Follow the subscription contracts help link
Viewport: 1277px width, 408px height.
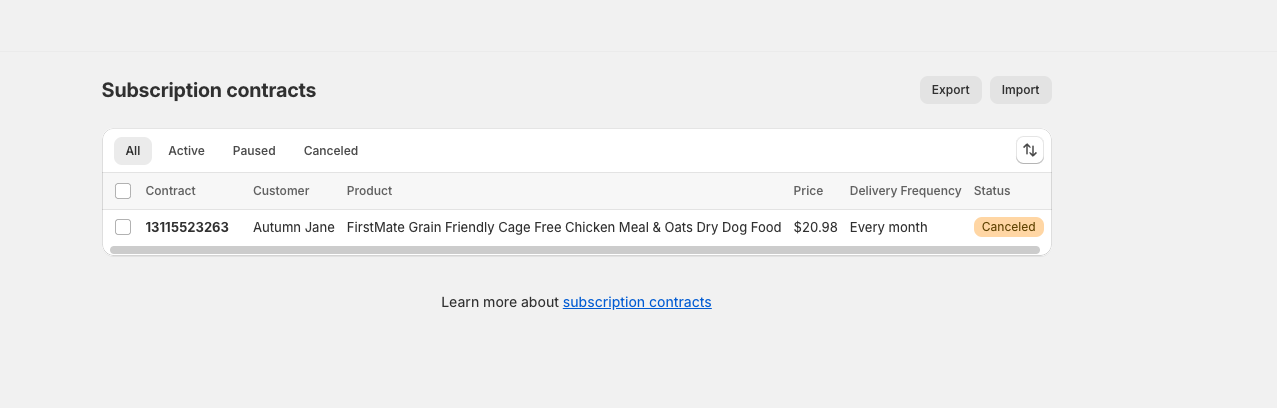(637, 302)
